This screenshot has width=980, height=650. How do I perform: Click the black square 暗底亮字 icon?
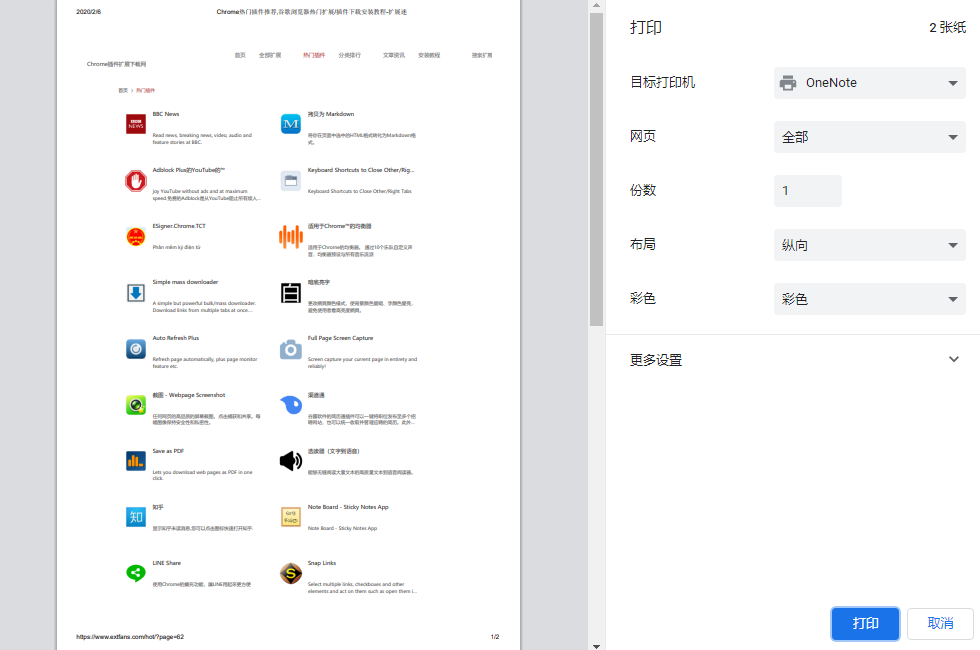point(291,292)
